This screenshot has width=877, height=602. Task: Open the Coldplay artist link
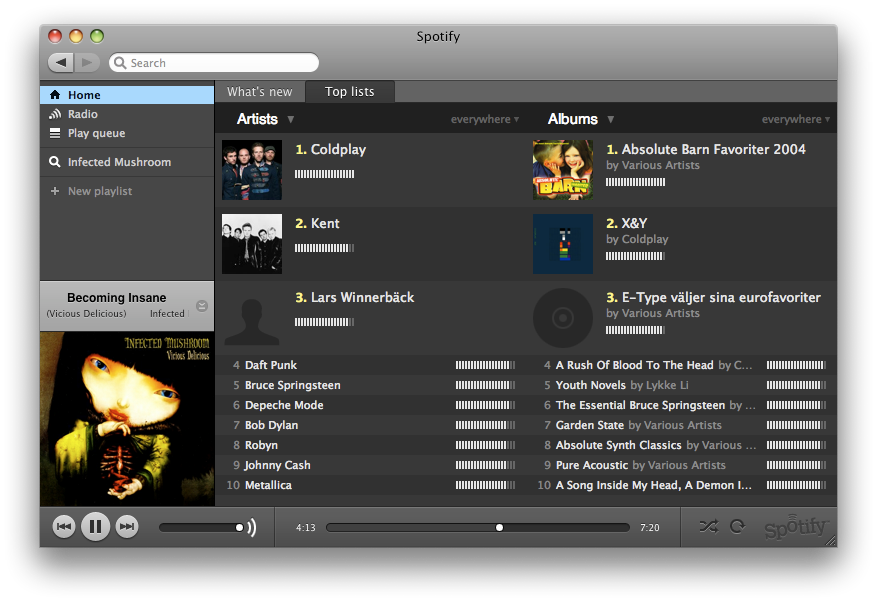(338, 149)
